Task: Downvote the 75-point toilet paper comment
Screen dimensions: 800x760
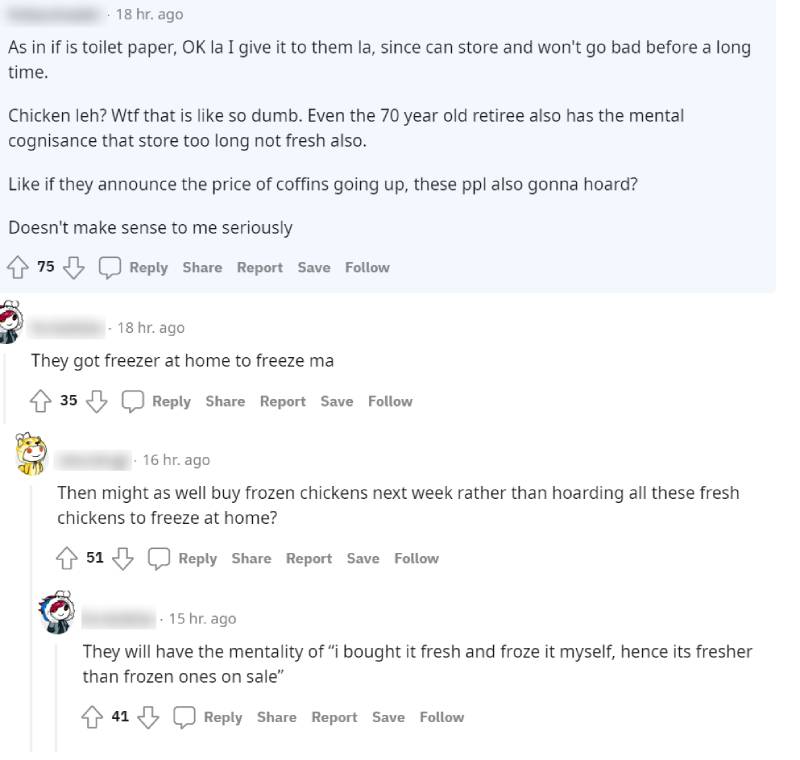Action: tap(73, 268)
